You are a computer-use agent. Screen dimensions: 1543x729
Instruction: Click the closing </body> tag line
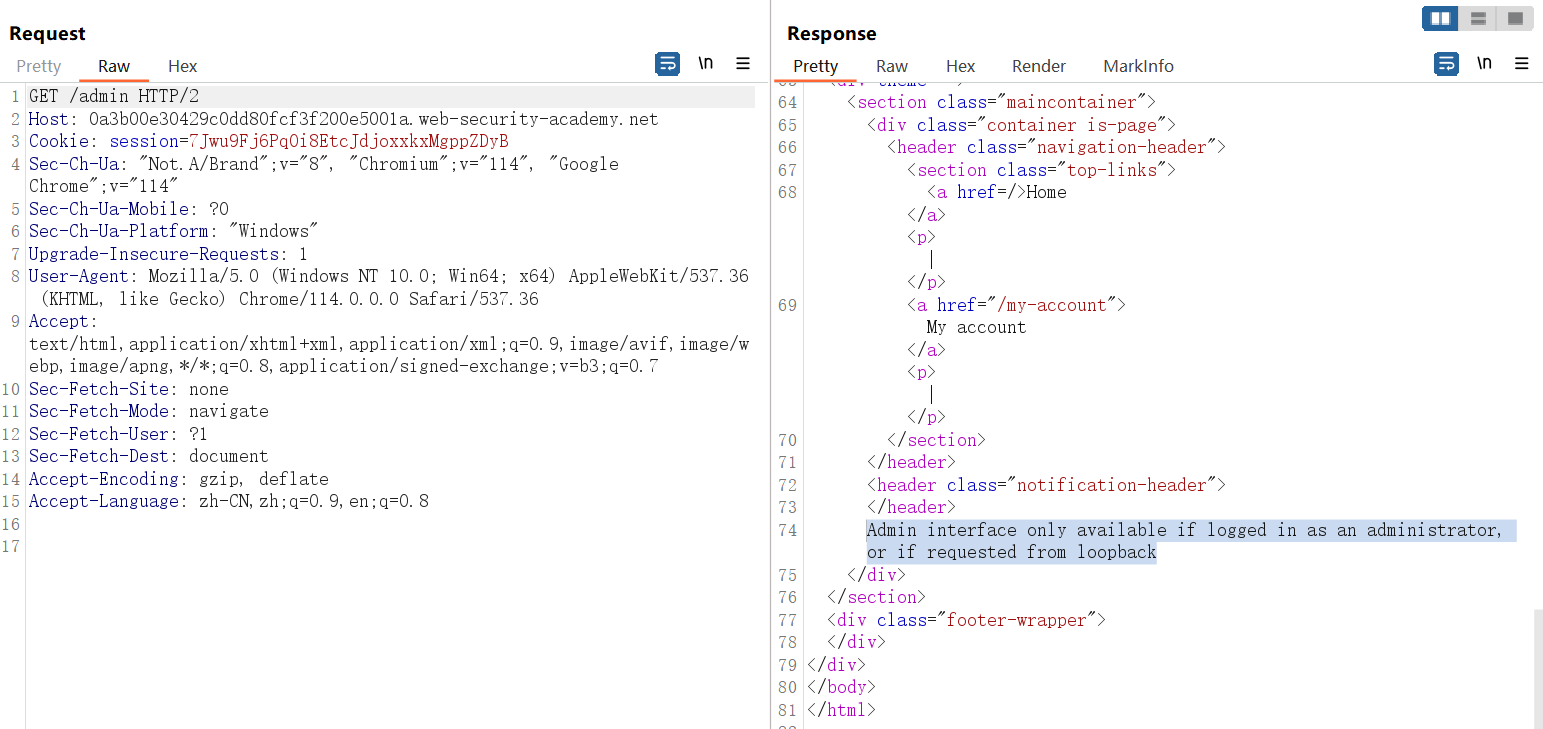pos(841,687)
